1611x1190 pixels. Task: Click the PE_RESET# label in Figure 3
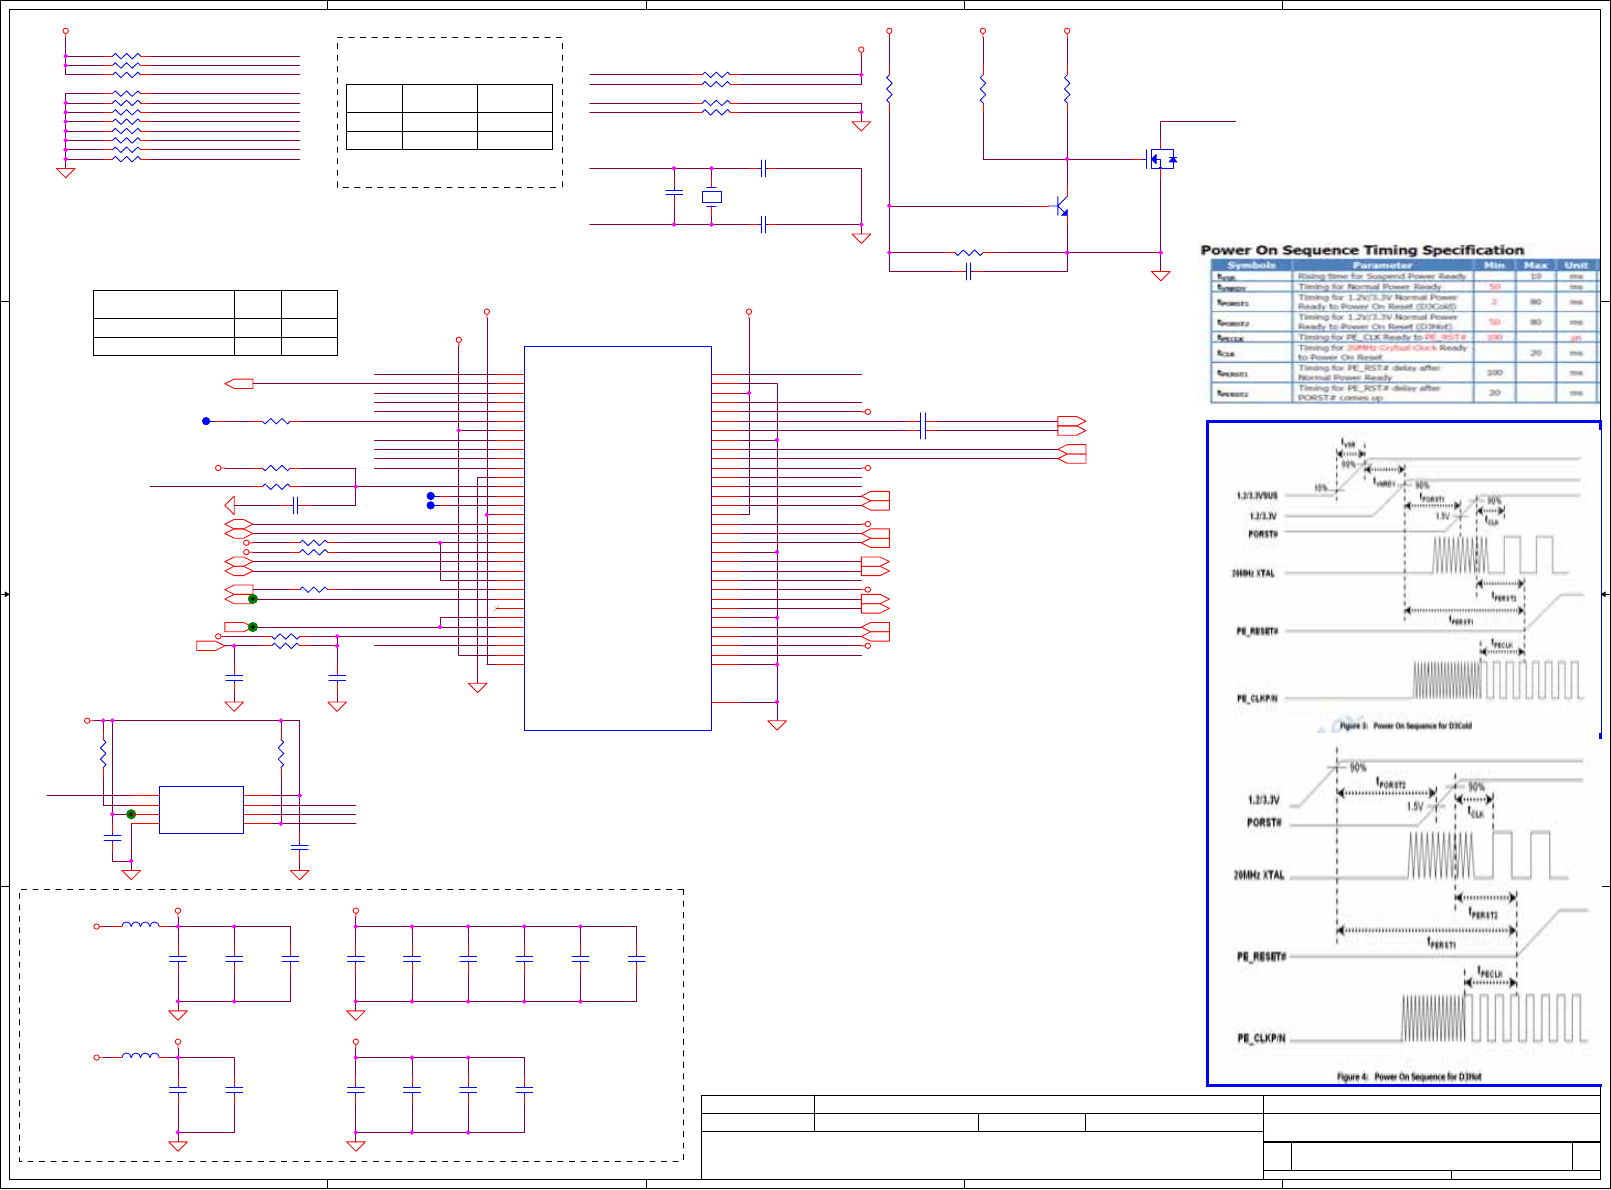point(1256,631)
